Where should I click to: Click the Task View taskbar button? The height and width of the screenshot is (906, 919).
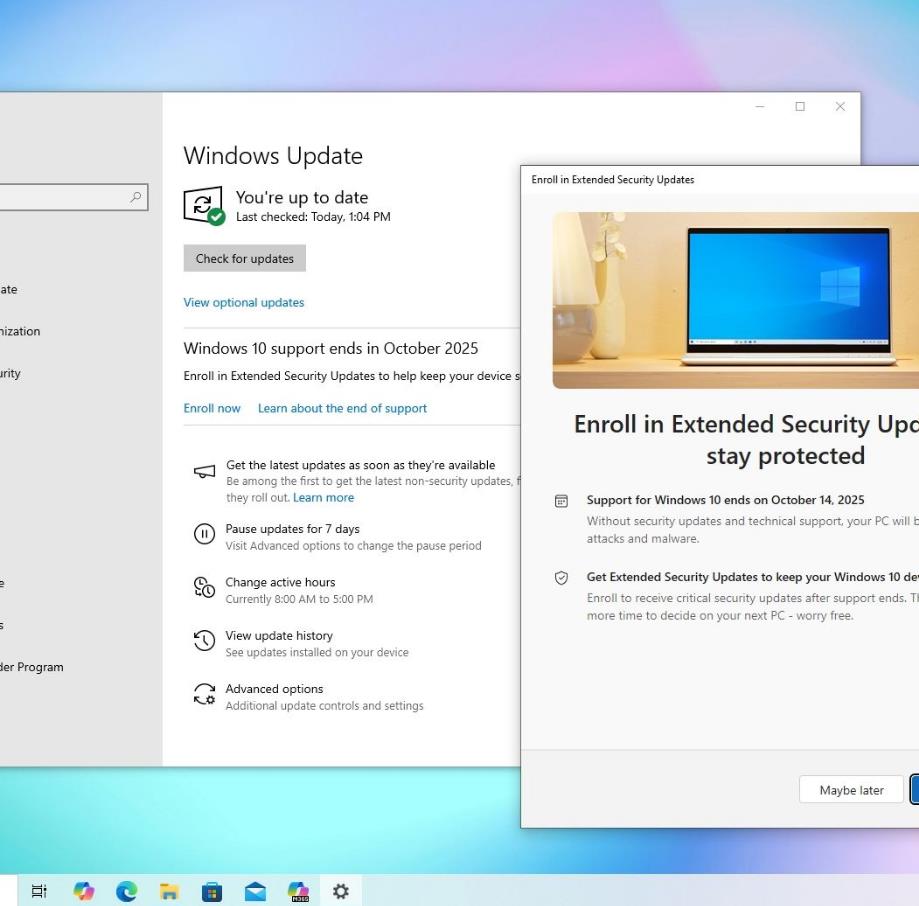point(39,891)
